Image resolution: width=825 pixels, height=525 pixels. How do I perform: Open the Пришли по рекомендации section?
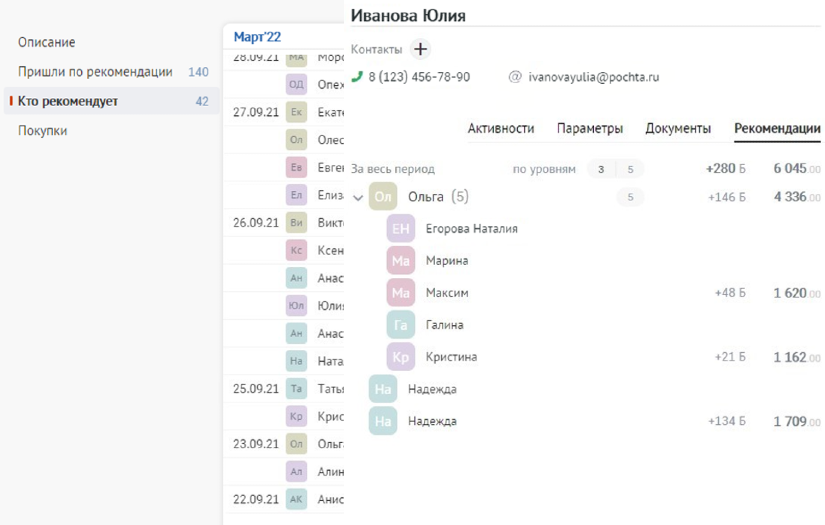coord(95,72)
